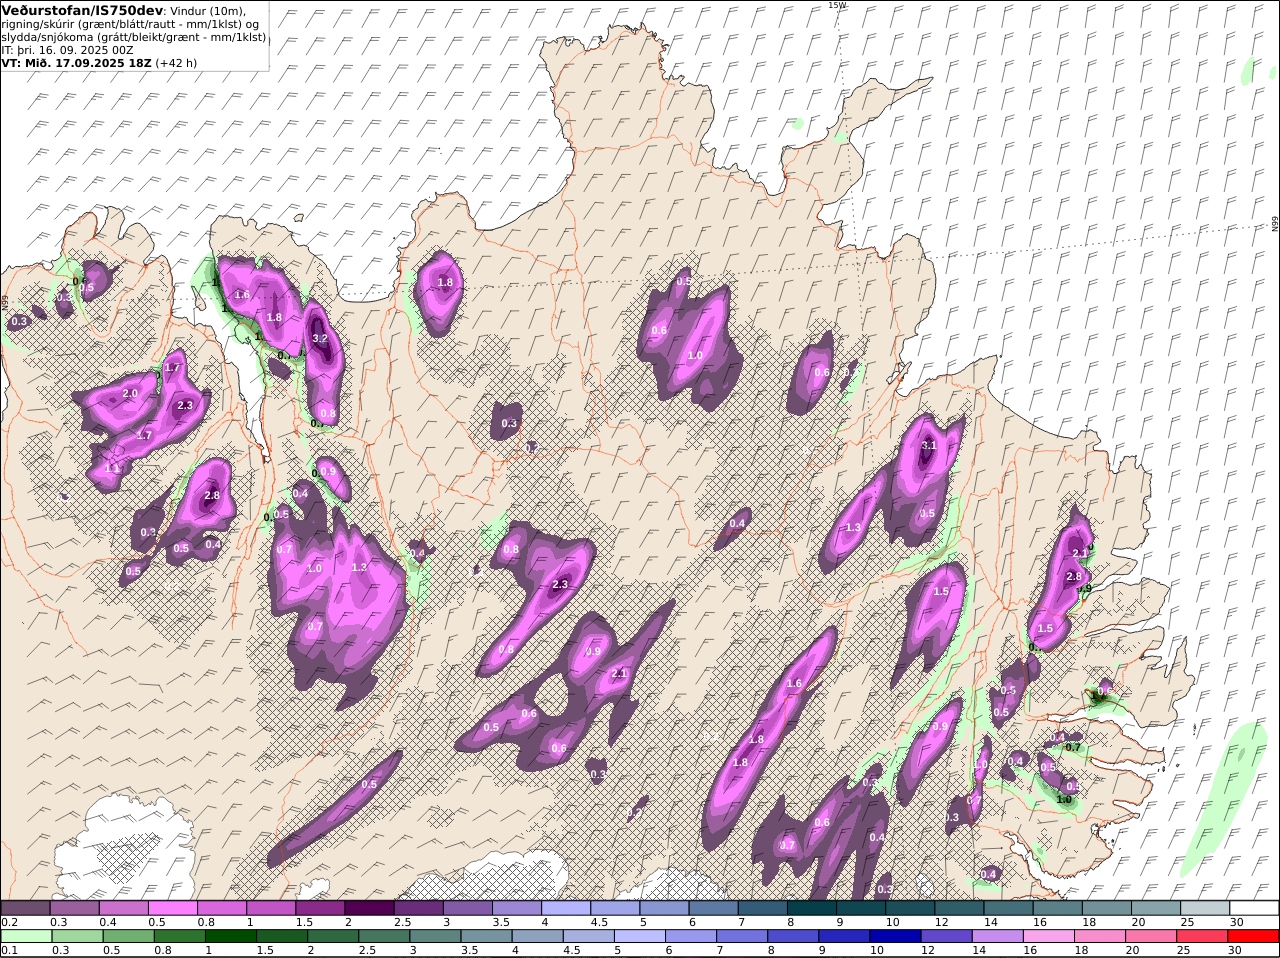This screenshot has width=1280, height=958.
Task: Select the first swatch above 0.1 in lower legend
Action: coord(25,936)
